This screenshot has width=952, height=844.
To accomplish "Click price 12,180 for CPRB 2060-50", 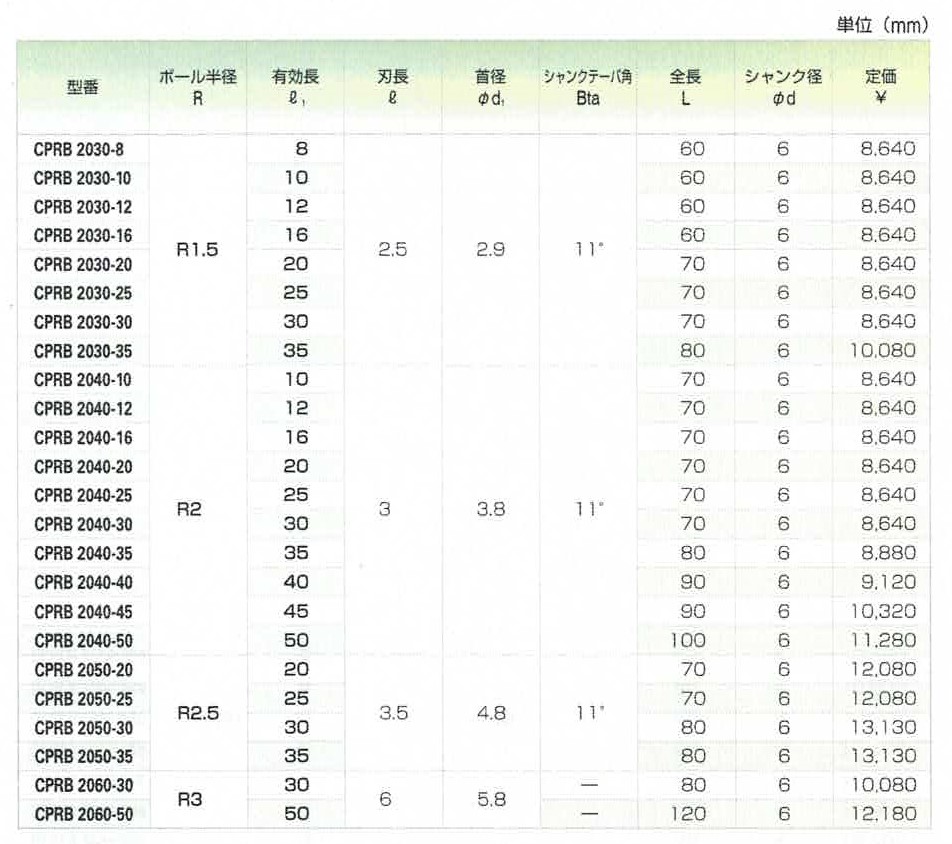I will pyautogui.click(x=883, y=814).
